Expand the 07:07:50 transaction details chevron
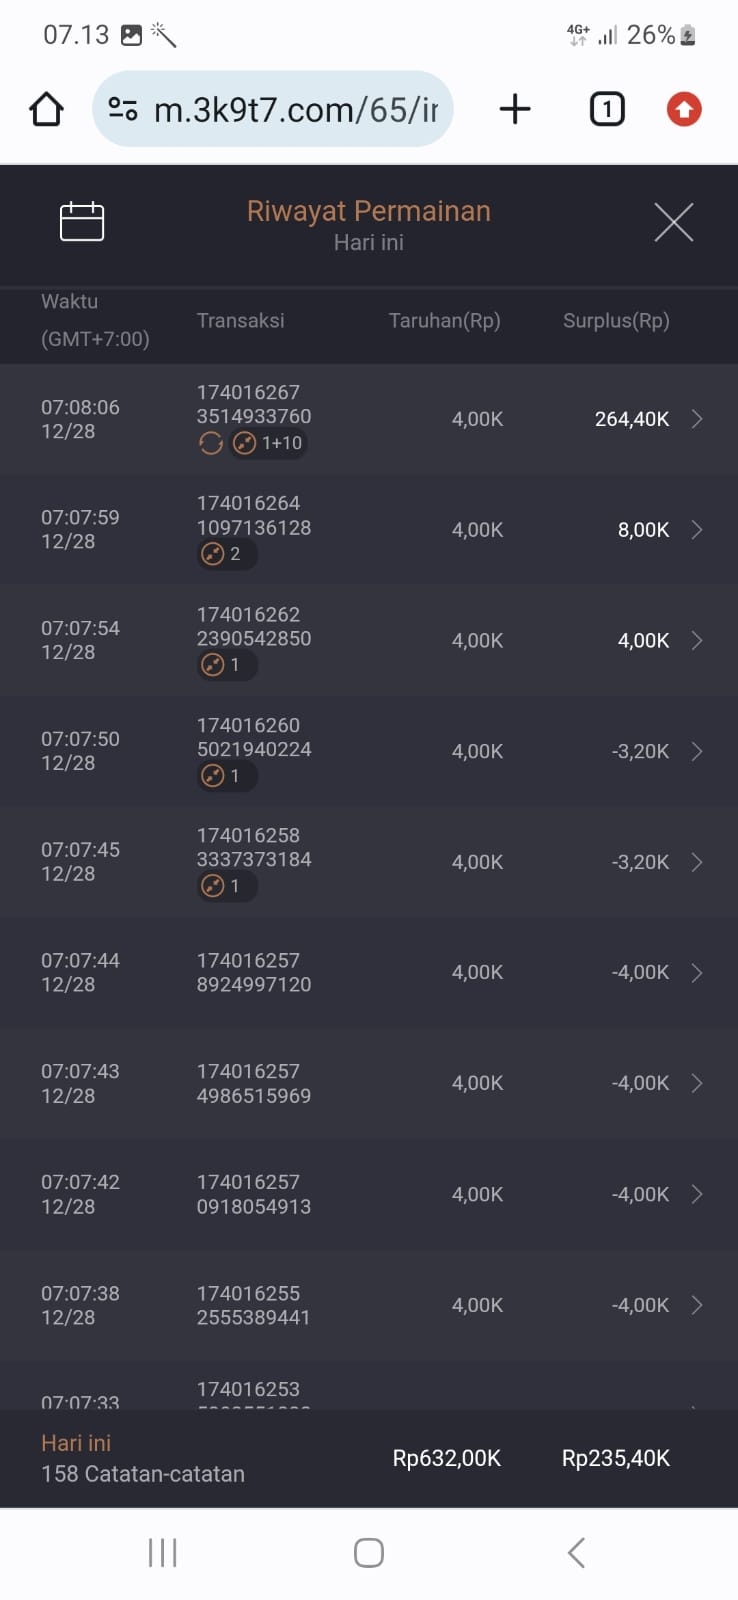 [697, 751]
